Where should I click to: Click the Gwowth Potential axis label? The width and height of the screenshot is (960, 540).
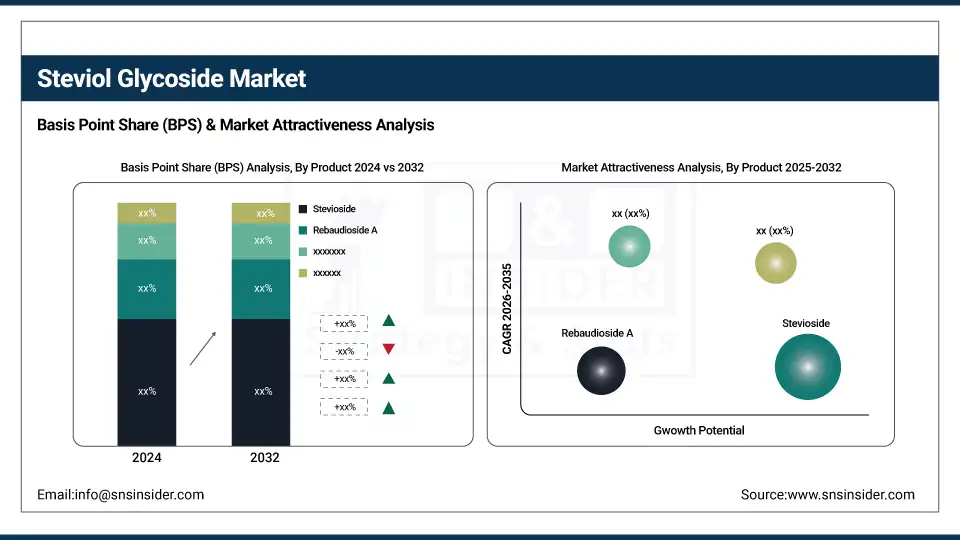pos(699,430)
